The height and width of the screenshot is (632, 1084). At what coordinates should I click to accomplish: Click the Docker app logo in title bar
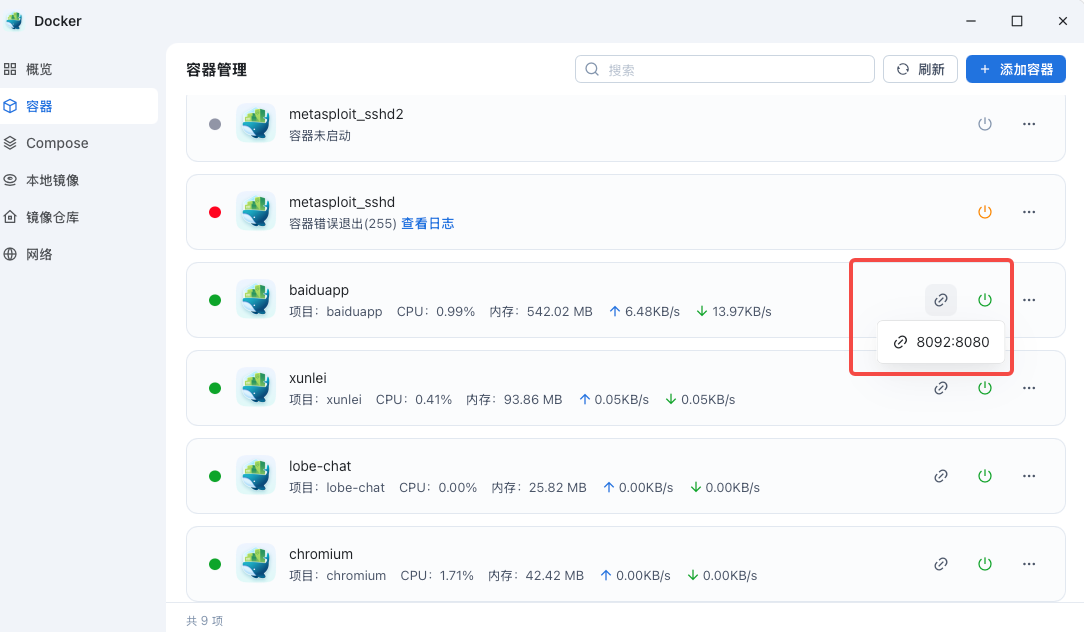[x=14, y=21]
